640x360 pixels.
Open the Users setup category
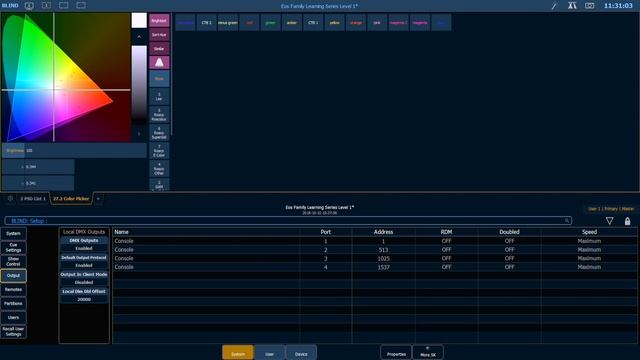[x=13, y=317]
